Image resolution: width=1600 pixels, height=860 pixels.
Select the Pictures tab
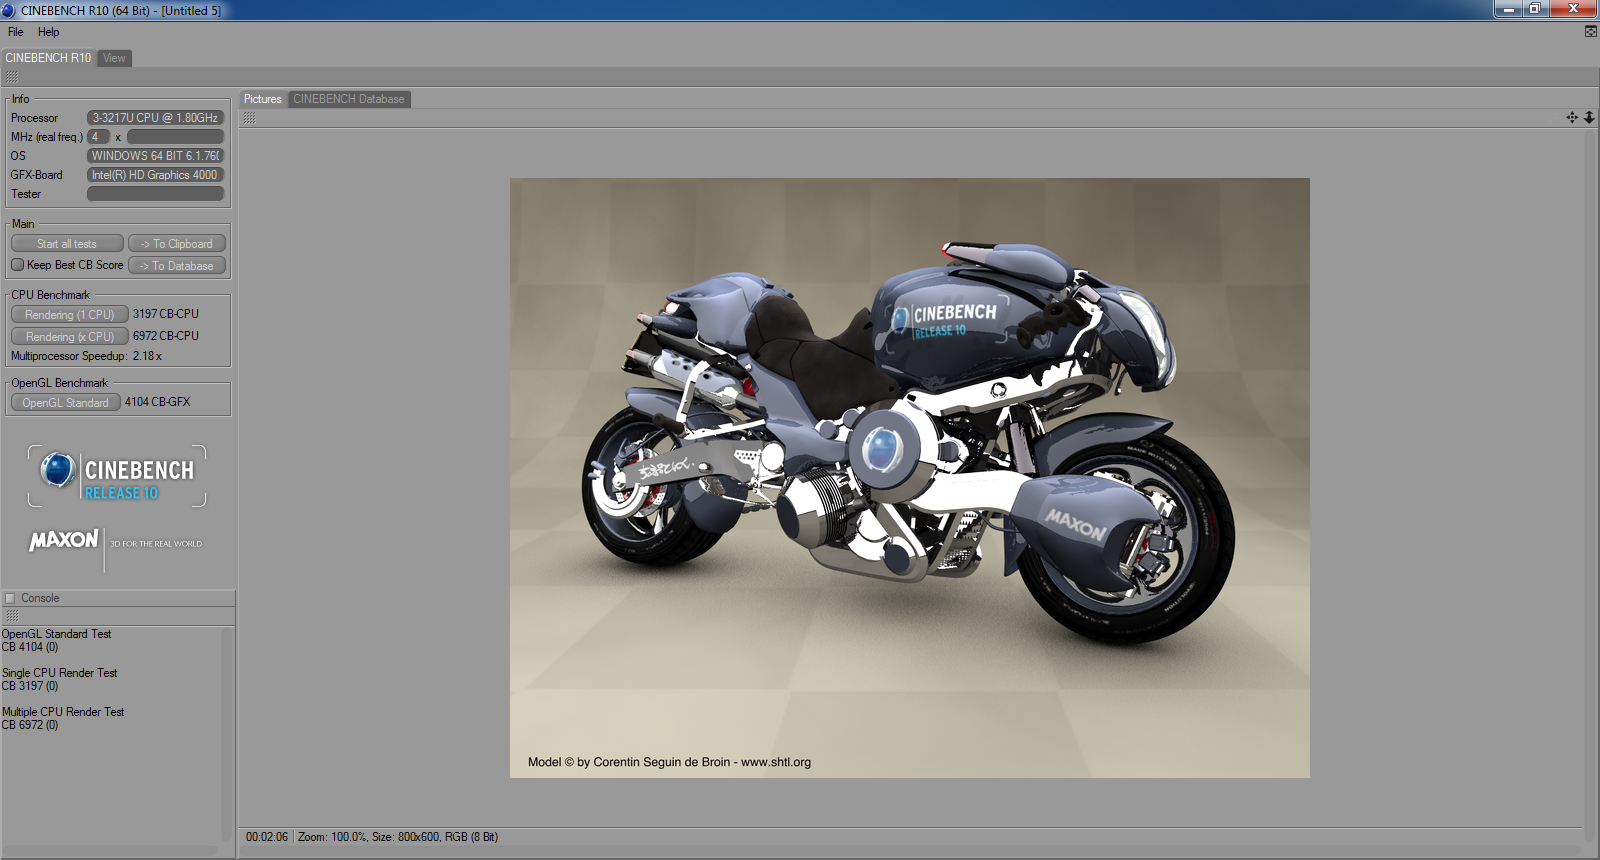tap(263, 99)
